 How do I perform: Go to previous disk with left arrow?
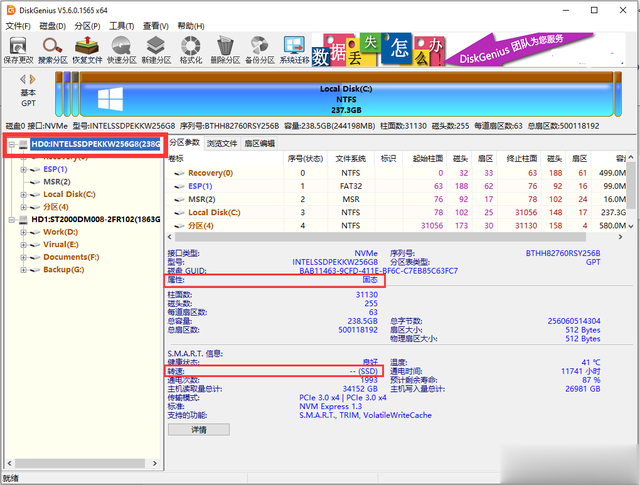tap(23, 79)
